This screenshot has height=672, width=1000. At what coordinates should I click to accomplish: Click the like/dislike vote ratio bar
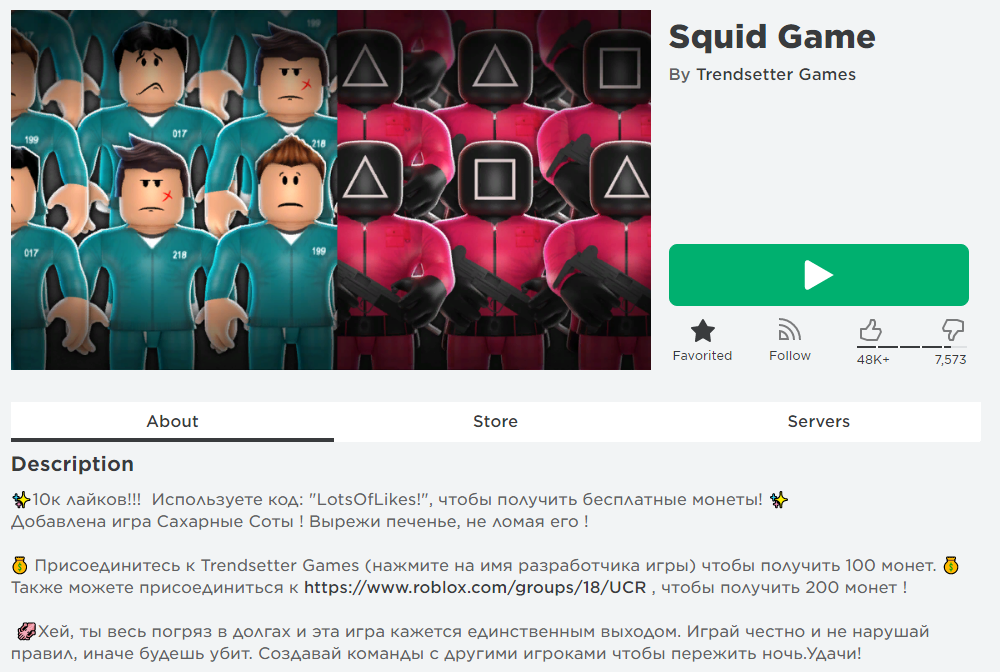pos(912,347)
